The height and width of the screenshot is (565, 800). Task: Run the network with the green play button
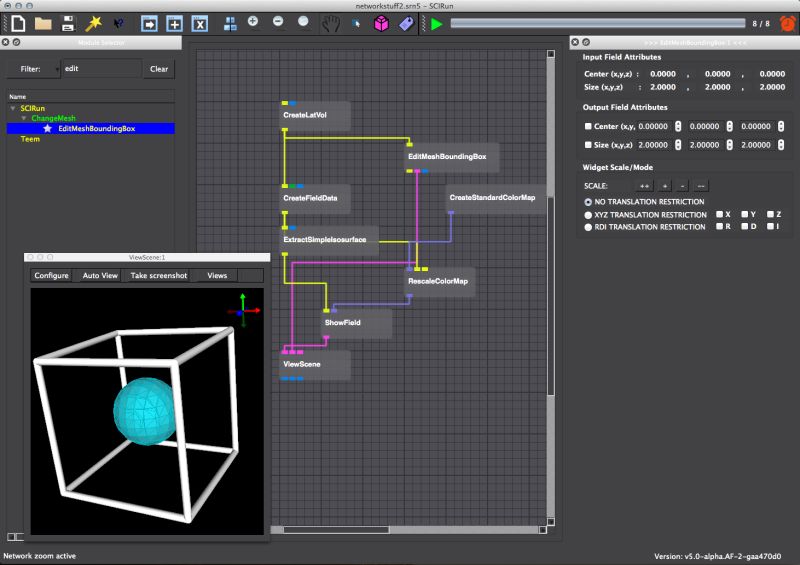coord(436,24)
